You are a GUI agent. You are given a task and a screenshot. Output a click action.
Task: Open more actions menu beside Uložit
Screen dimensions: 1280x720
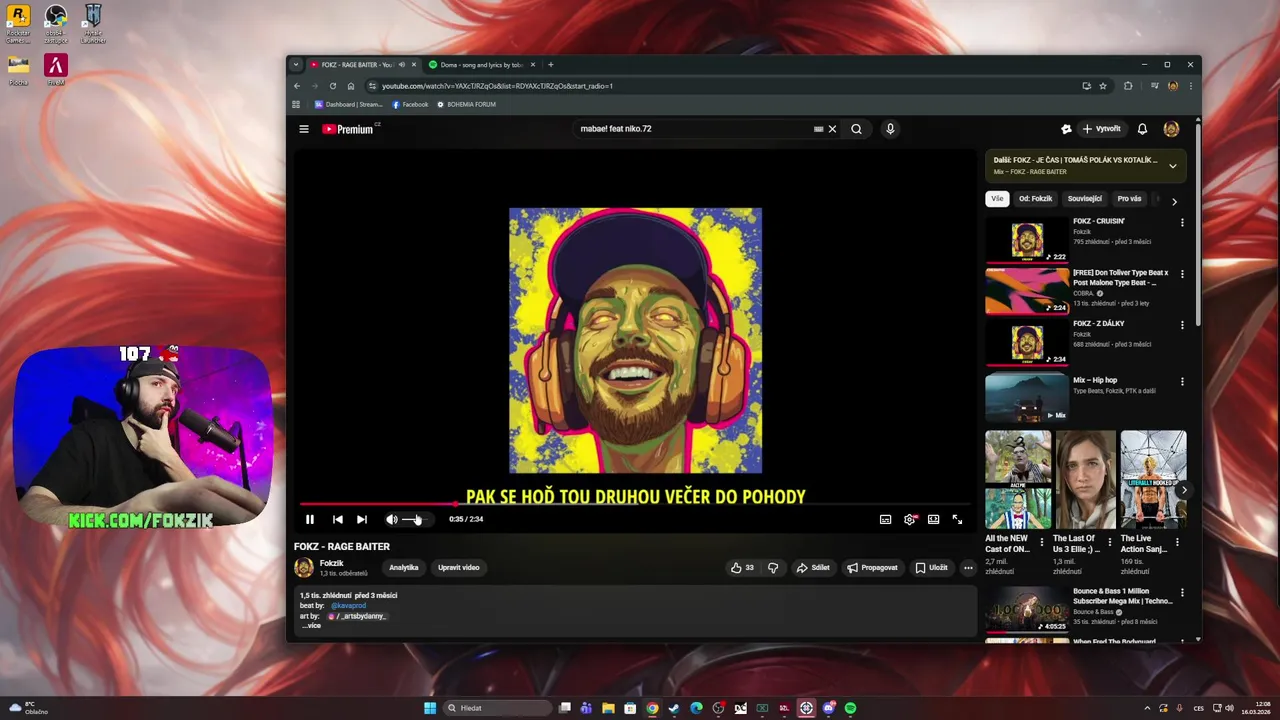968,567
